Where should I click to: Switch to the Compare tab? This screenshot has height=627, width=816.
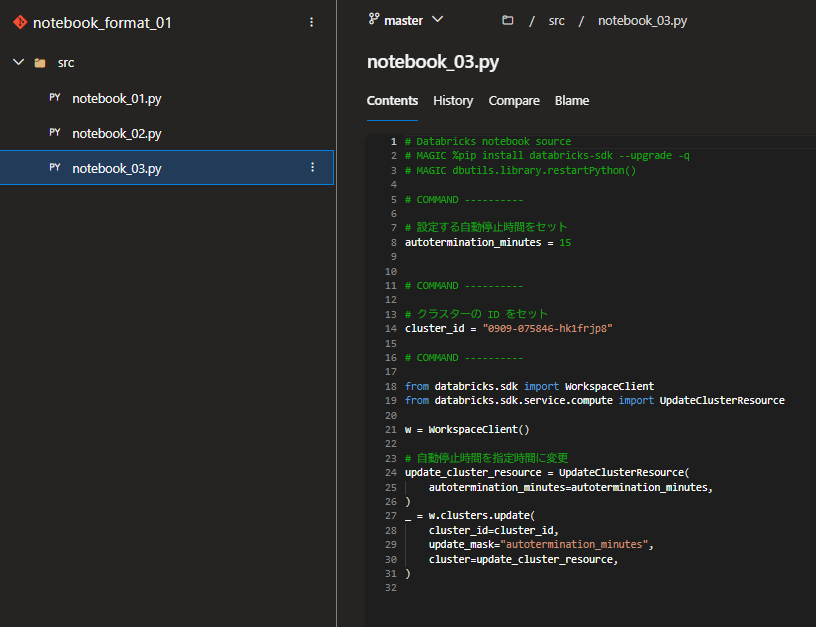(x=514, y=101)
